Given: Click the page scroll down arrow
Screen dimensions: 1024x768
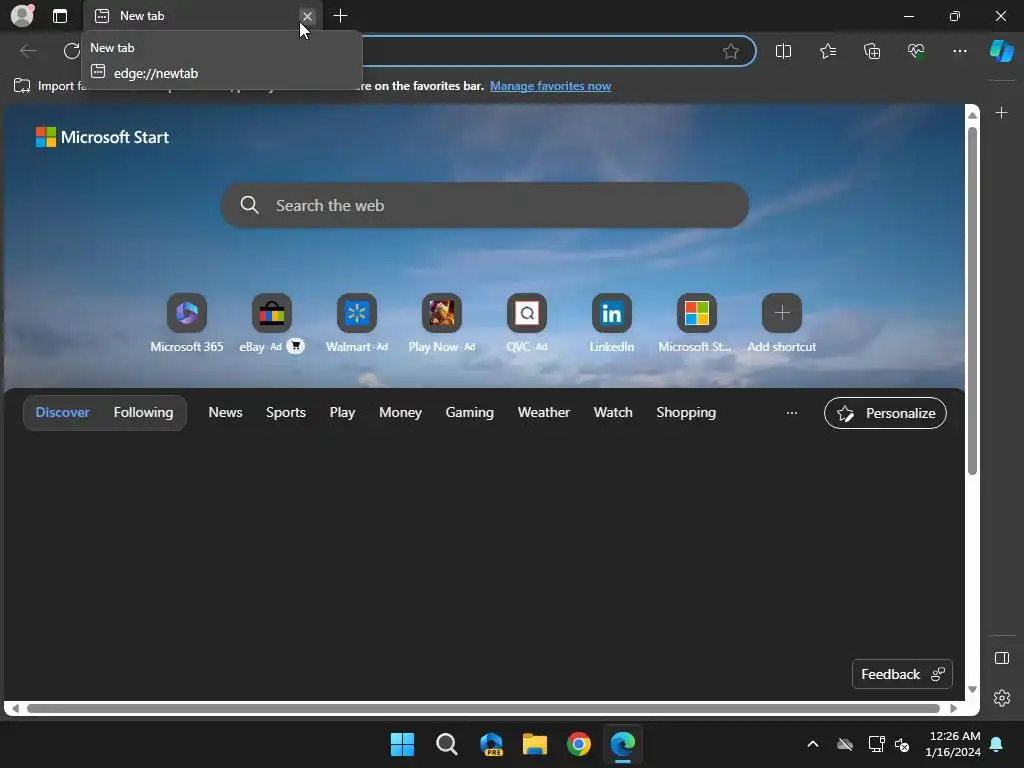Looking at the screenshot, I should point(972,689).
